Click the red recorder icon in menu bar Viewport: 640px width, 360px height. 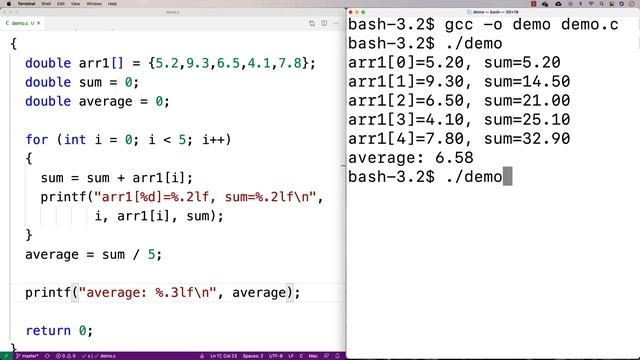point(533,4)
